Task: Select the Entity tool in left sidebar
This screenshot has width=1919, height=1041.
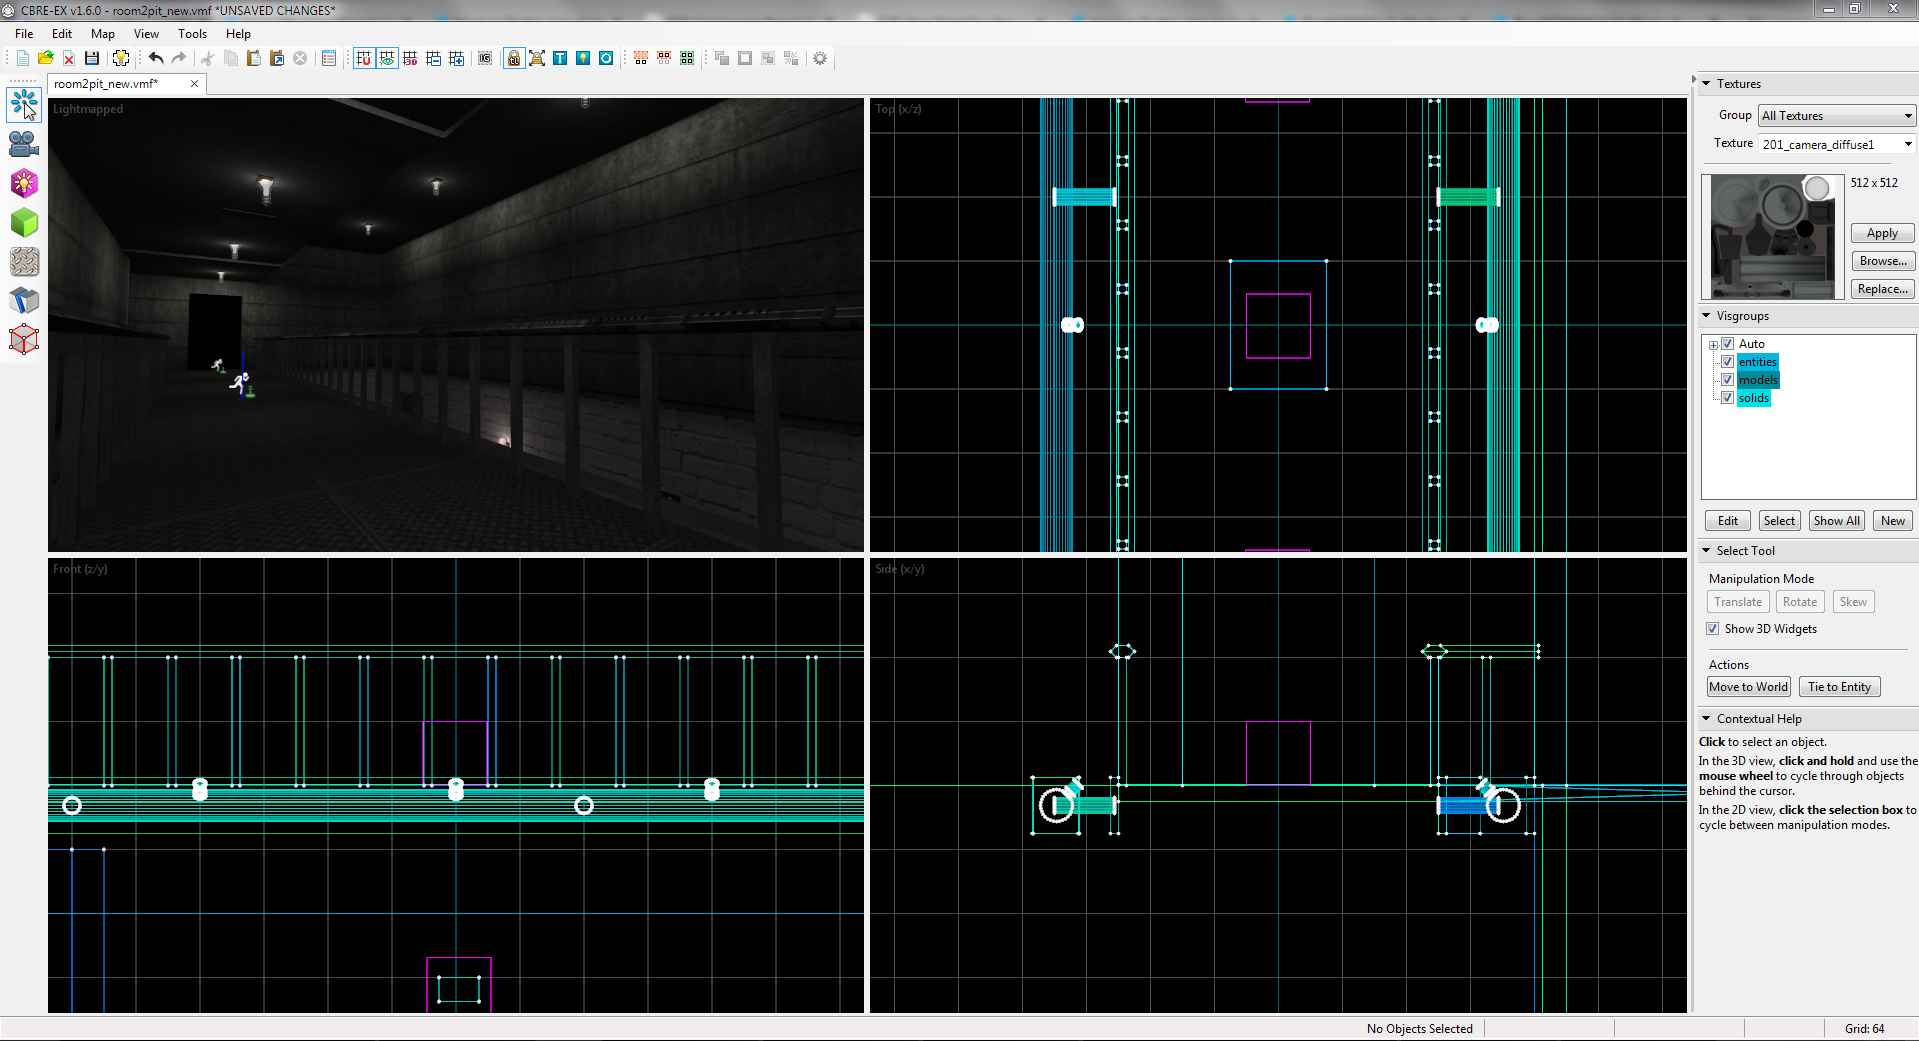Action: pyautogui.click(x=24, y=183)
